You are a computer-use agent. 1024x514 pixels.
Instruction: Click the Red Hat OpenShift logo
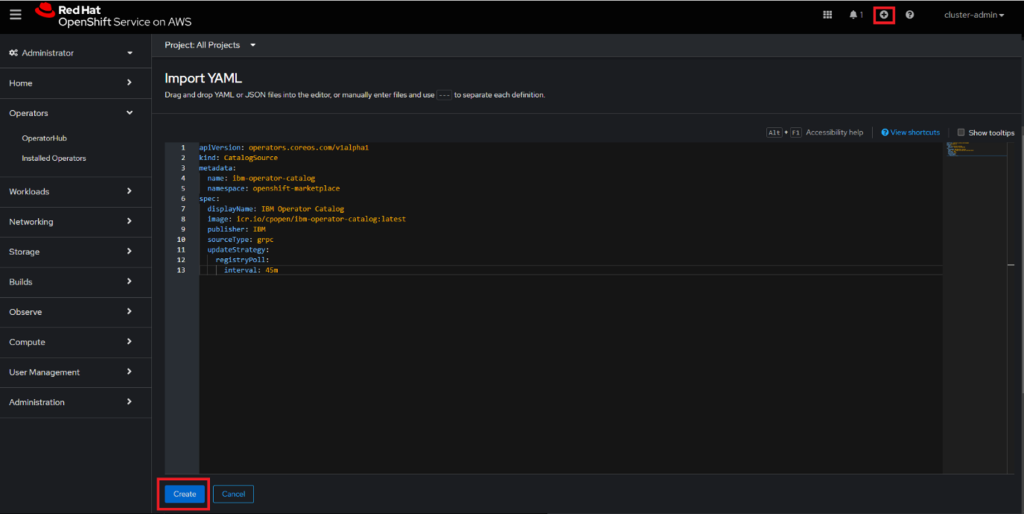click(113, 16)
